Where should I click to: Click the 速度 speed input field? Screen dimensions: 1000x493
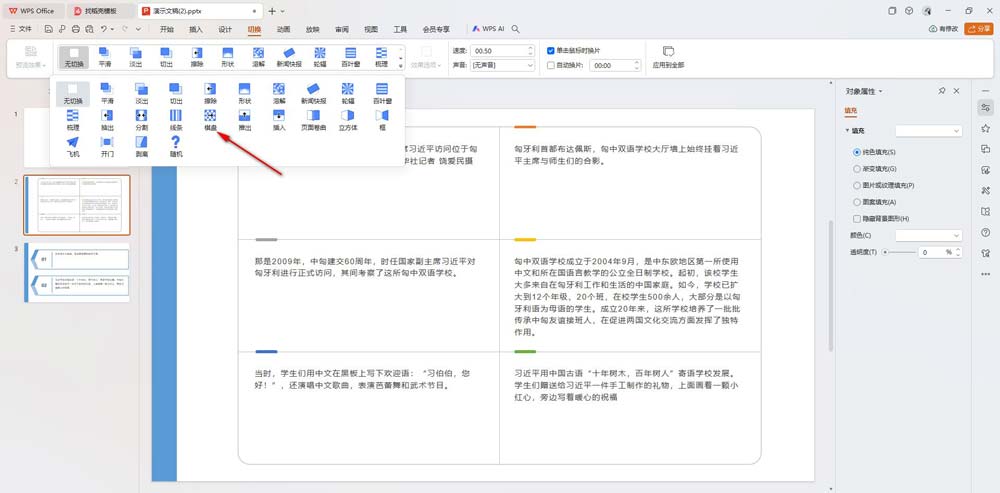[502, 50]
